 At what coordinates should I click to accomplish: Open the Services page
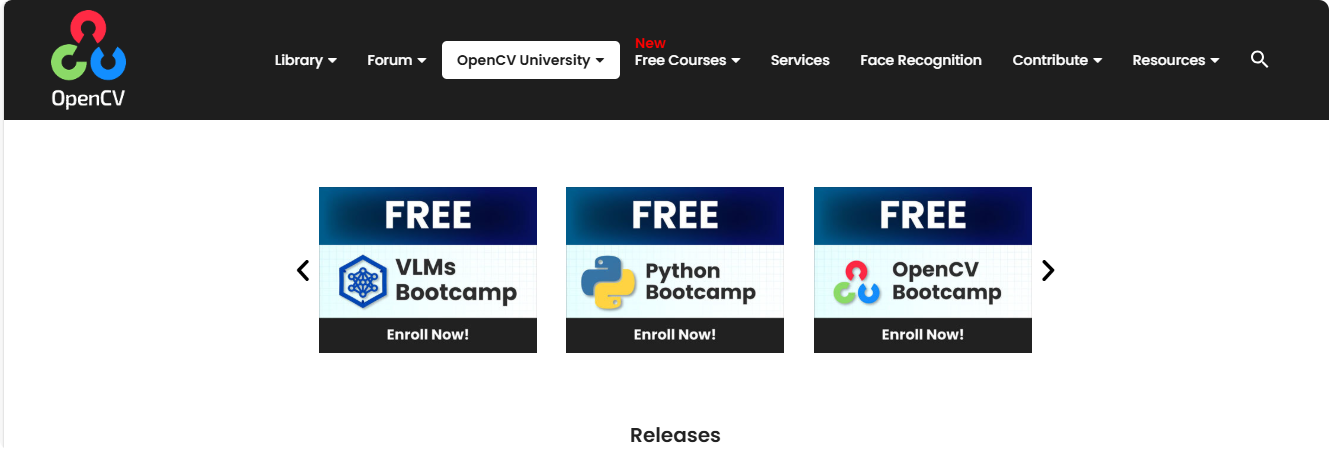(800, 60)
